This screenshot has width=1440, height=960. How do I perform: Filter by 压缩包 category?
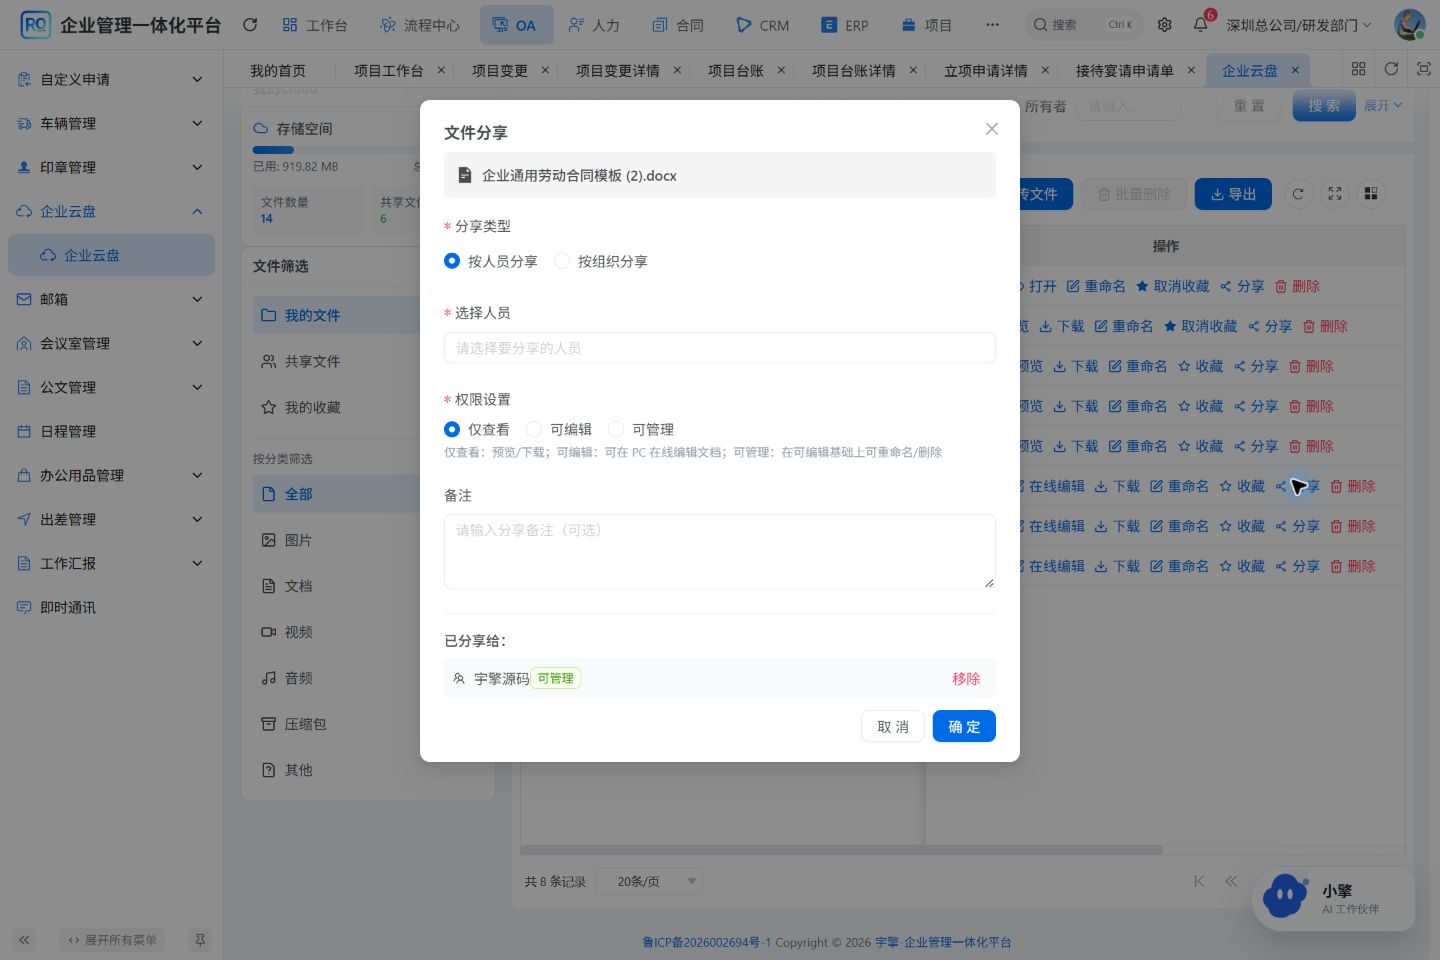click(336, 724)
